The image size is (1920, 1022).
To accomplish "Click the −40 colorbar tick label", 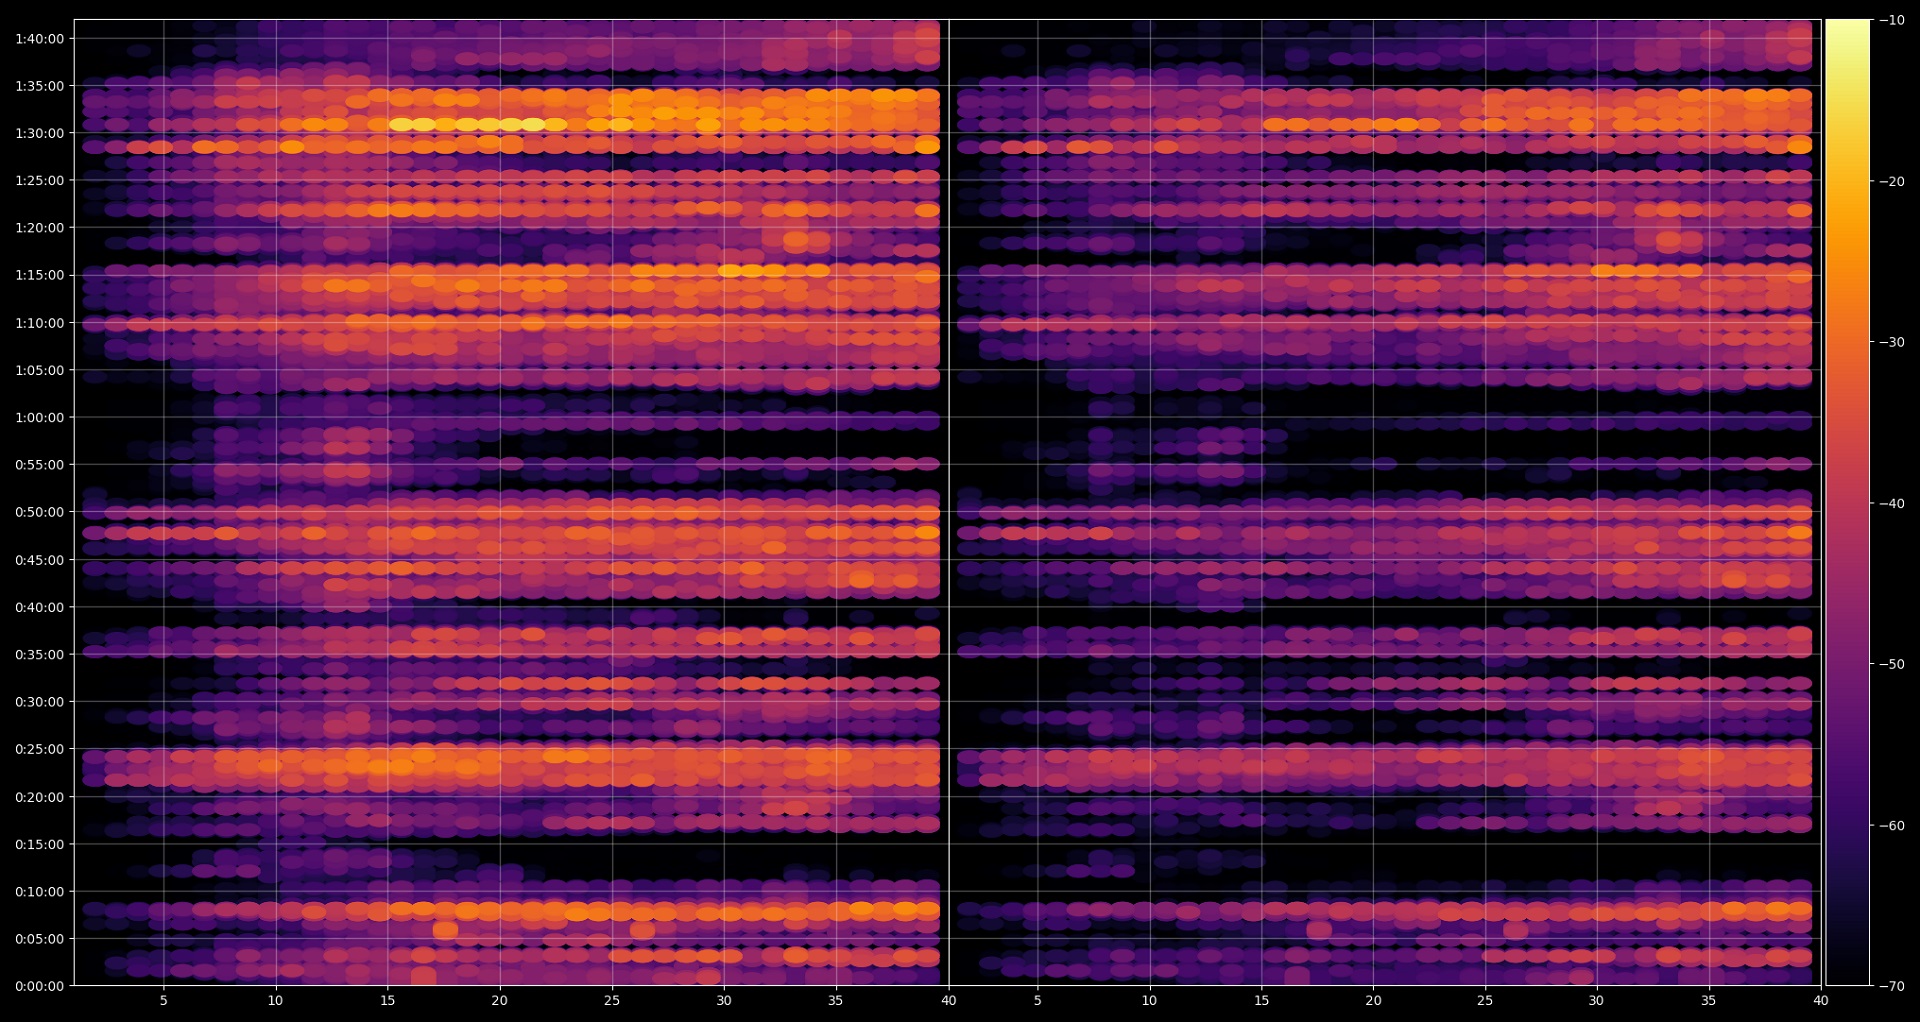I will [1892, 503].
